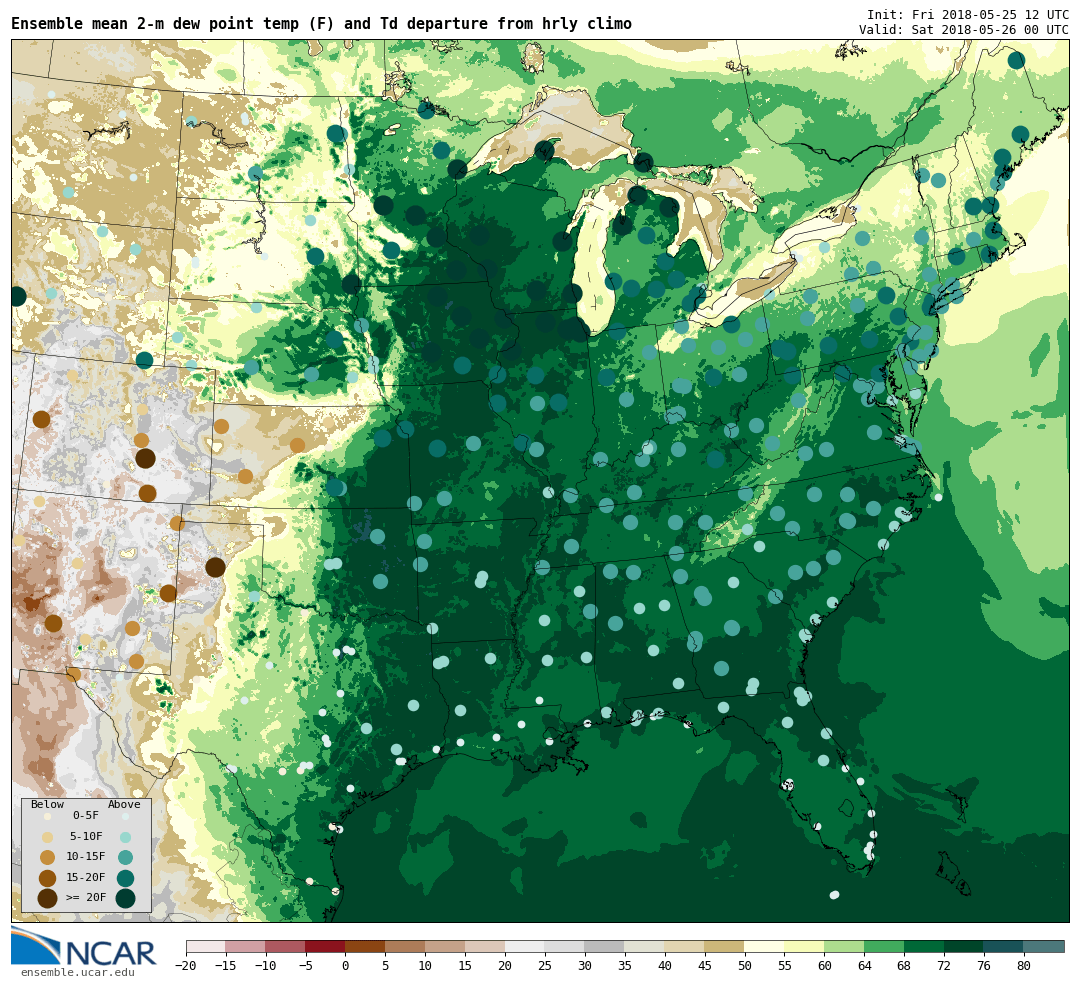Pick the 68 to 72 dark green swatch

[x=925, y=946]
